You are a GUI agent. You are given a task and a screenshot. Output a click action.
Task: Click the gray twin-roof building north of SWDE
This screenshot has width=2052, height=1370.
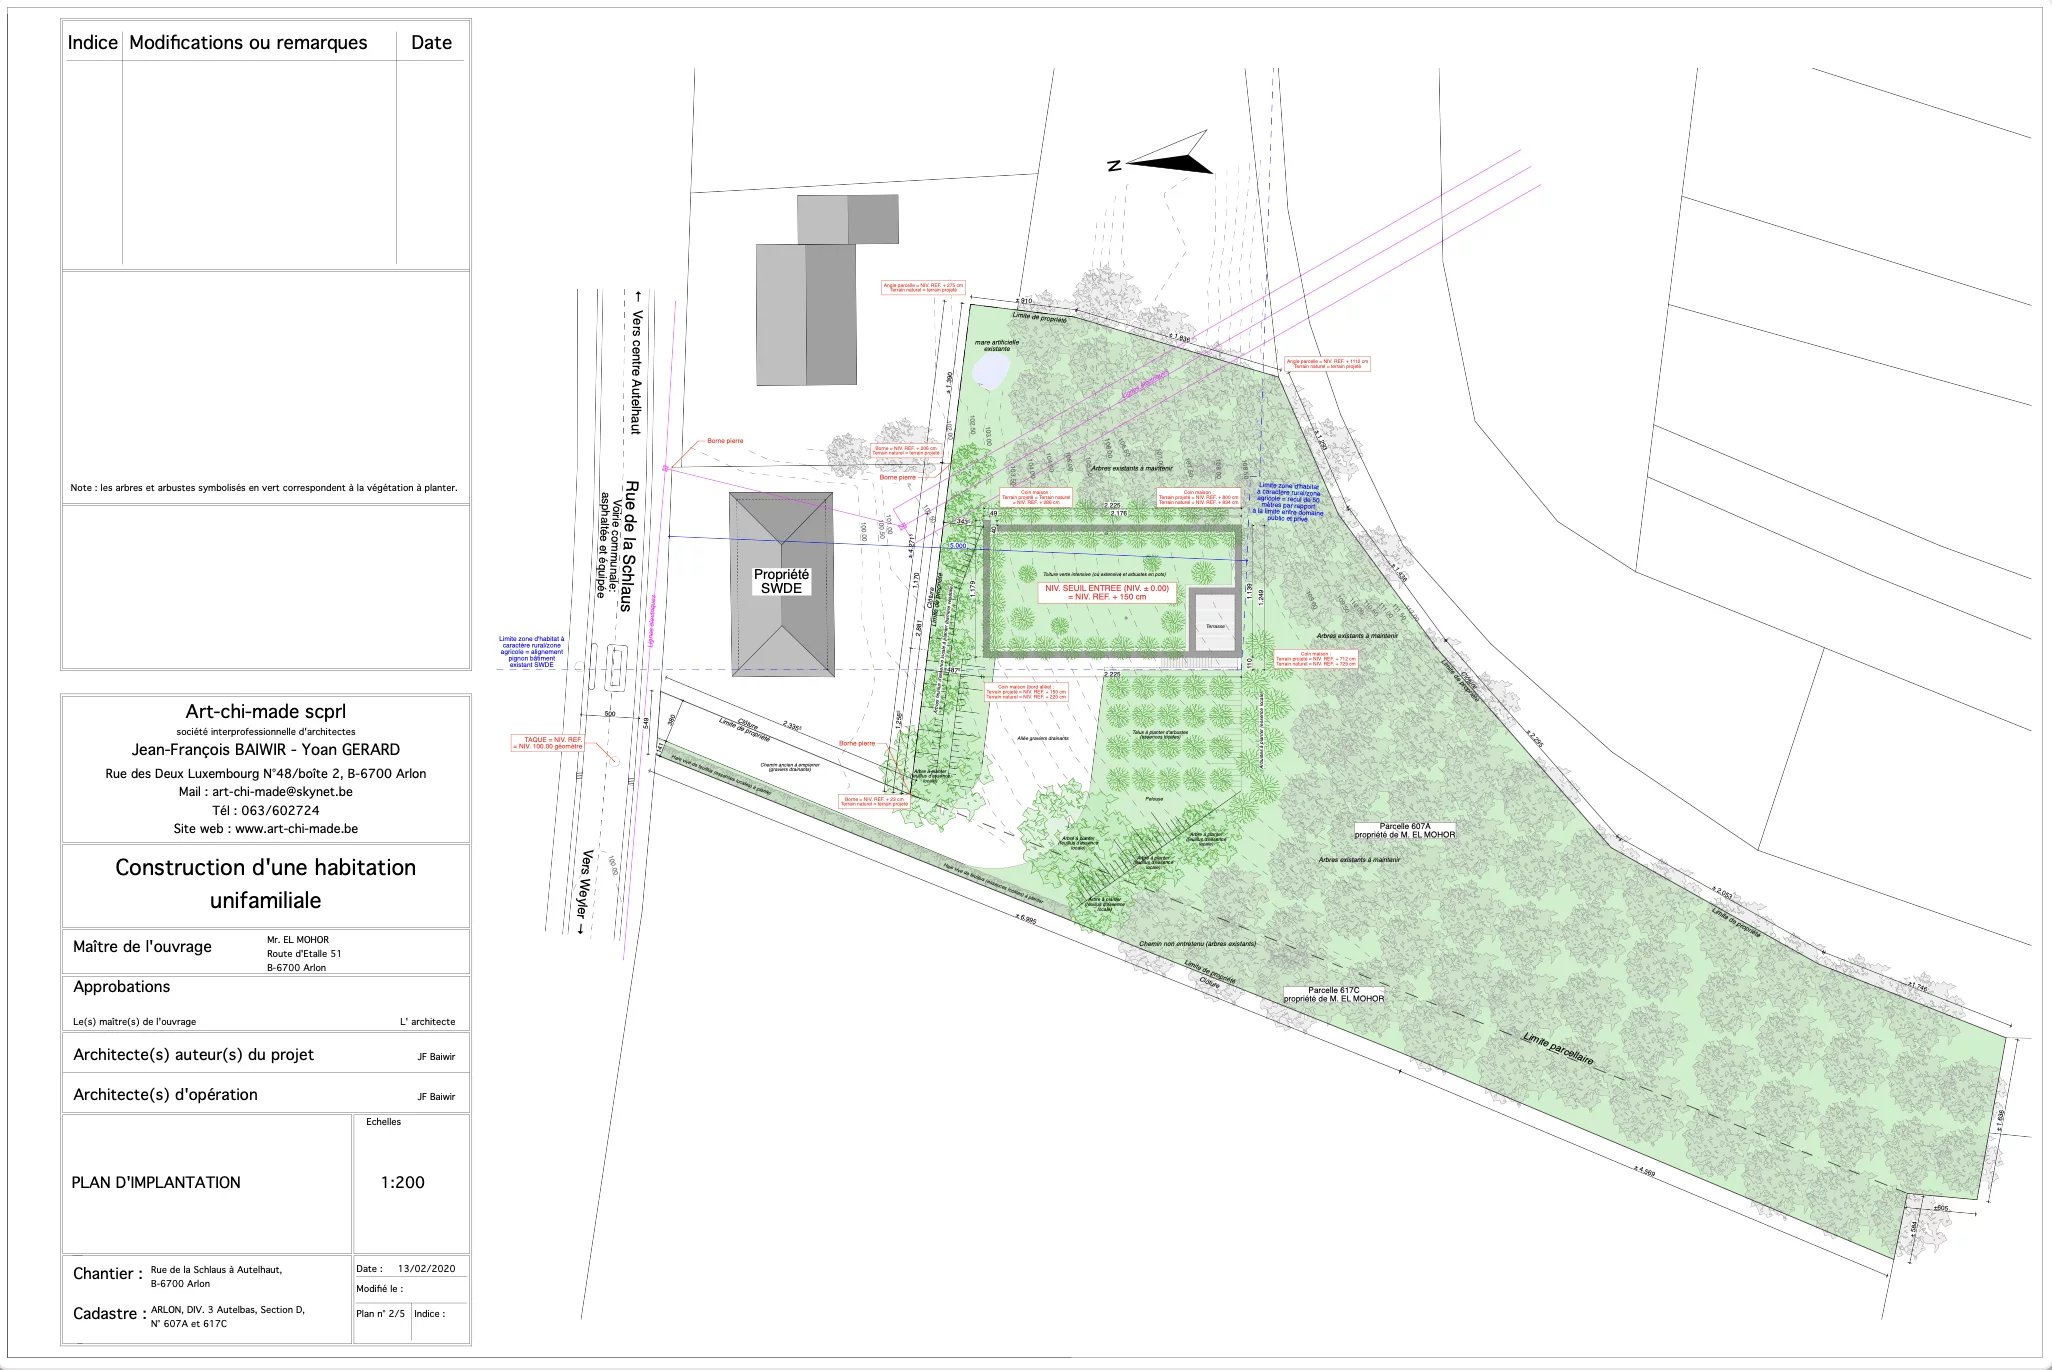806,314
